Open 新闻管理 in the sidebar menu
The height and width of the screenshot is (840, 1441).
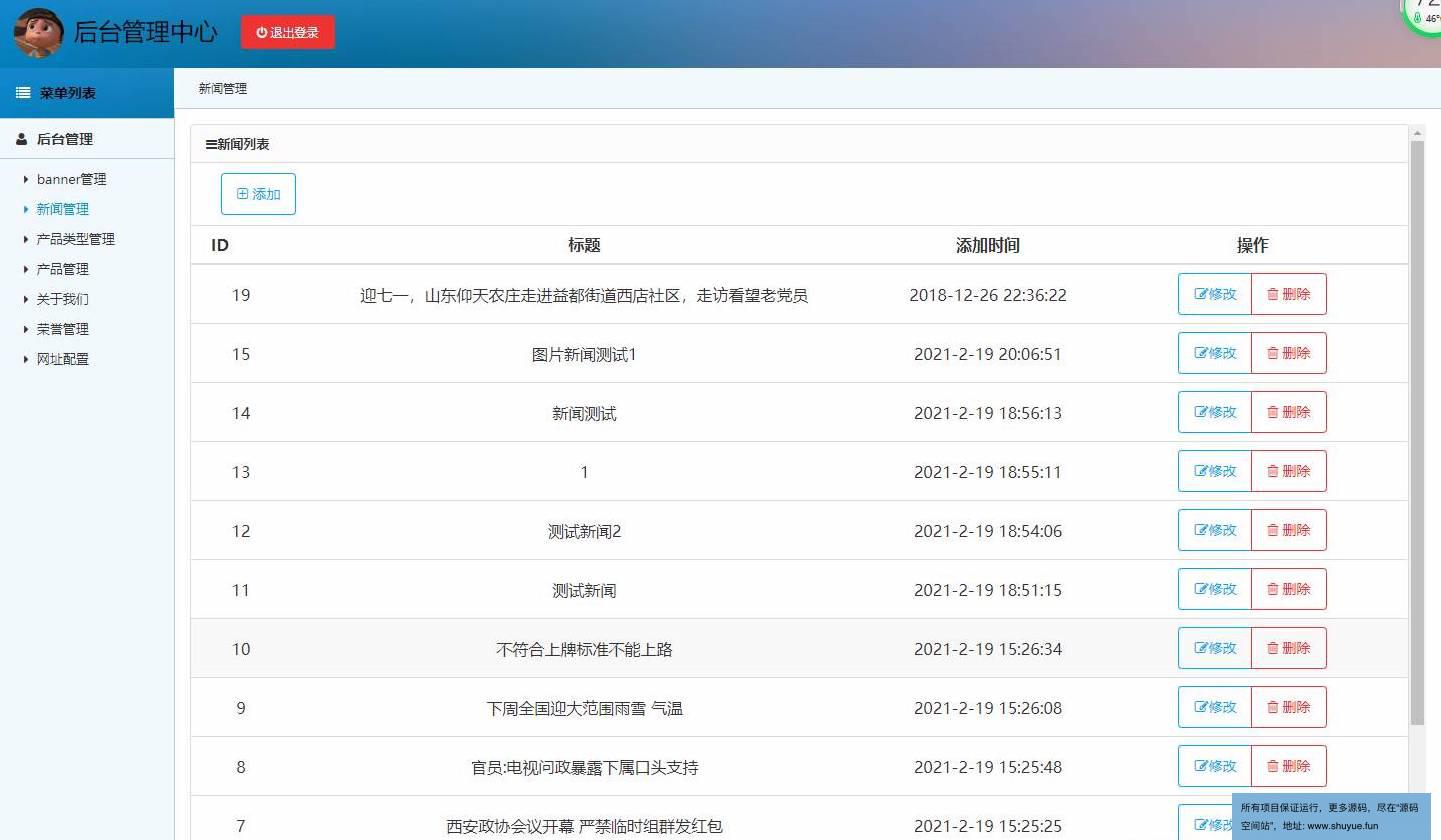[63, 209]
